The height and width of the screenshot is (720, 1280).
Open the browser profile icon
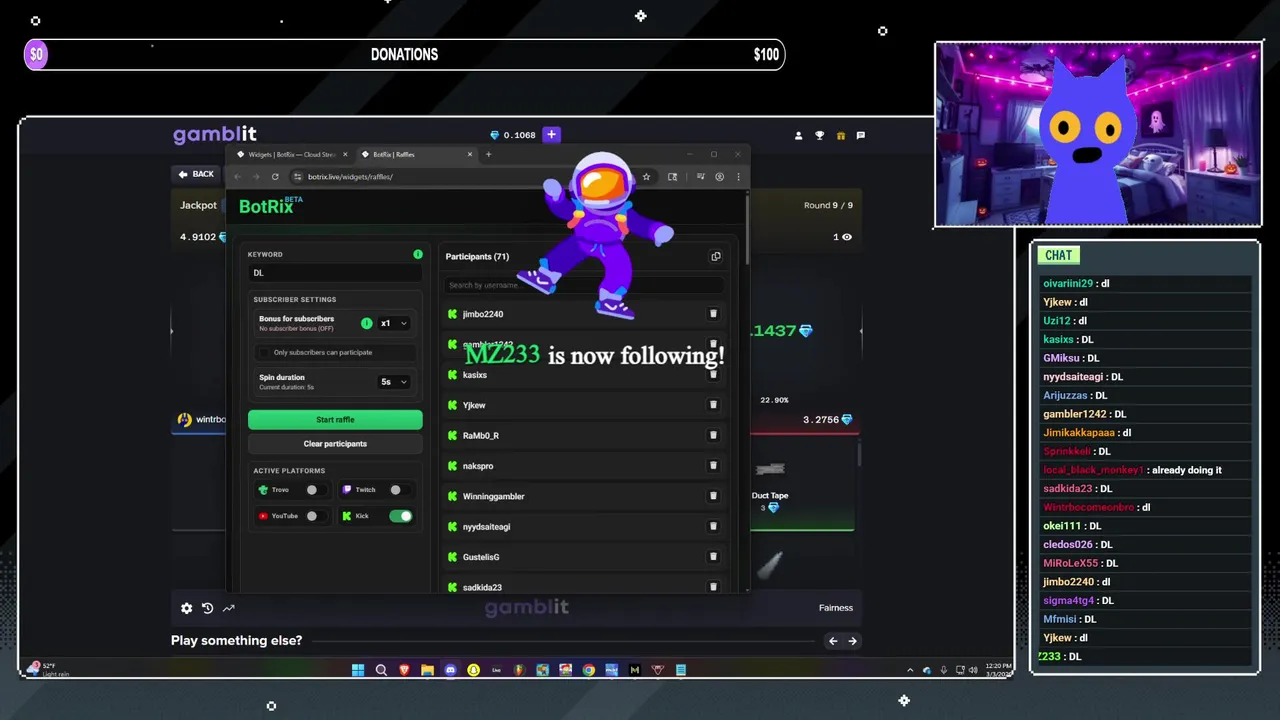click(719, 177)
